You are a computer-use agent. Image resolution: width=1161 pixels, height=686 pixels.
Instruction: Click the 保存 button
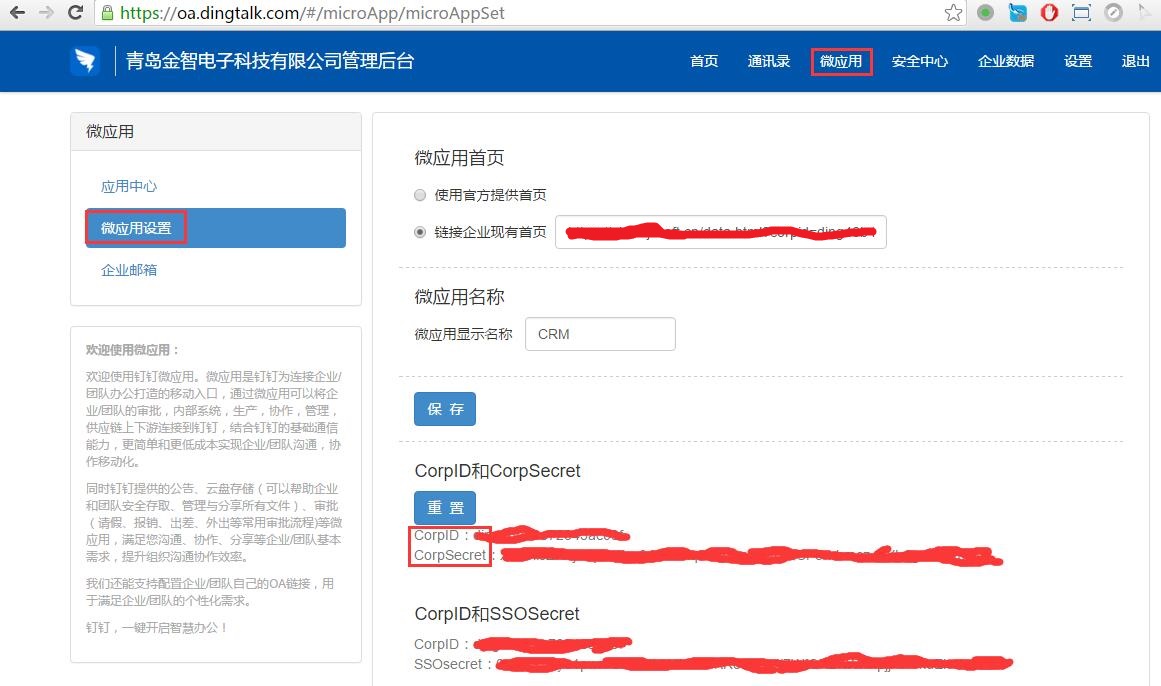pos(445,409)
